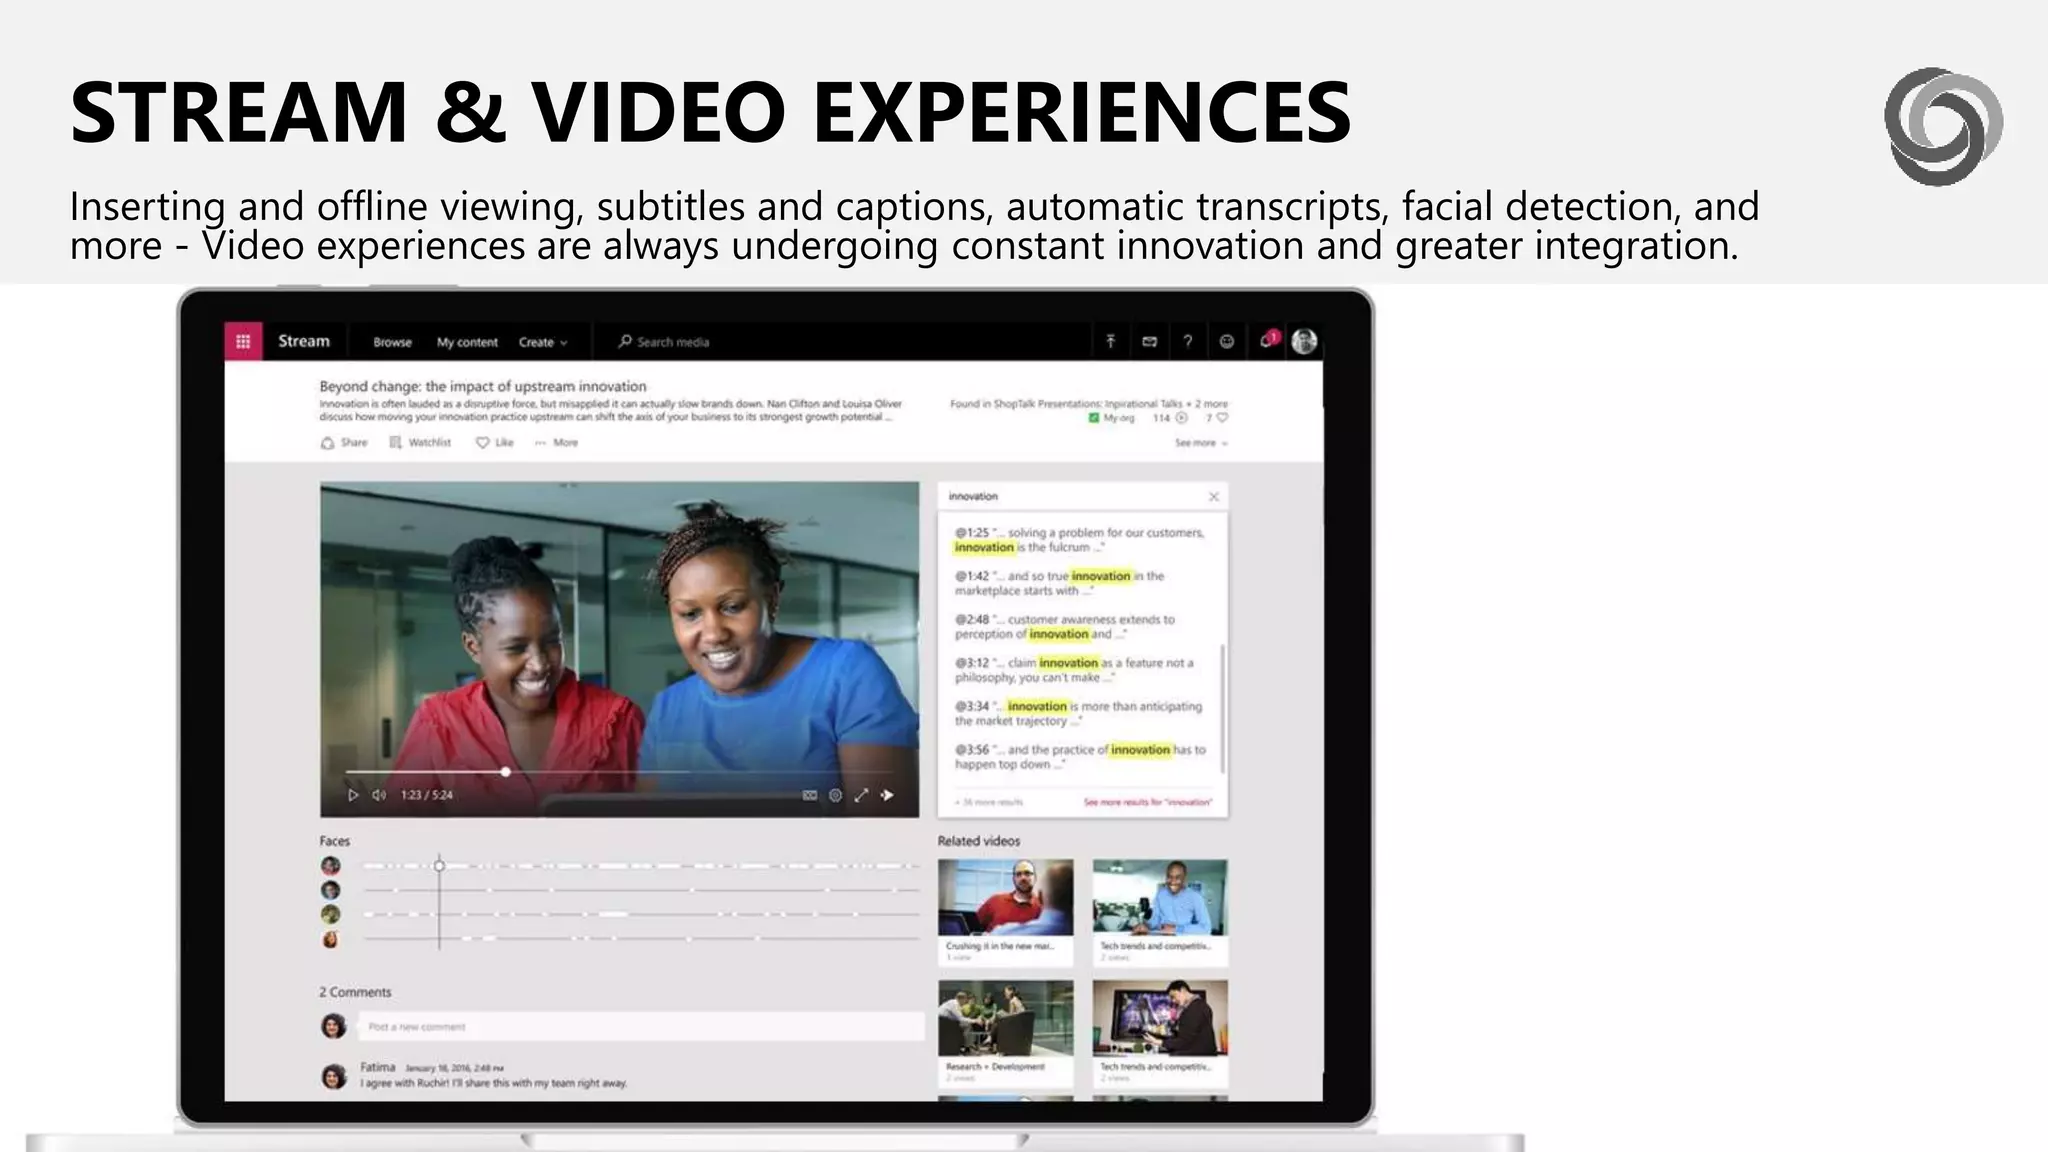Play the video with the play button
This screenshot has height=1152, width=2048.
[352, 795]
